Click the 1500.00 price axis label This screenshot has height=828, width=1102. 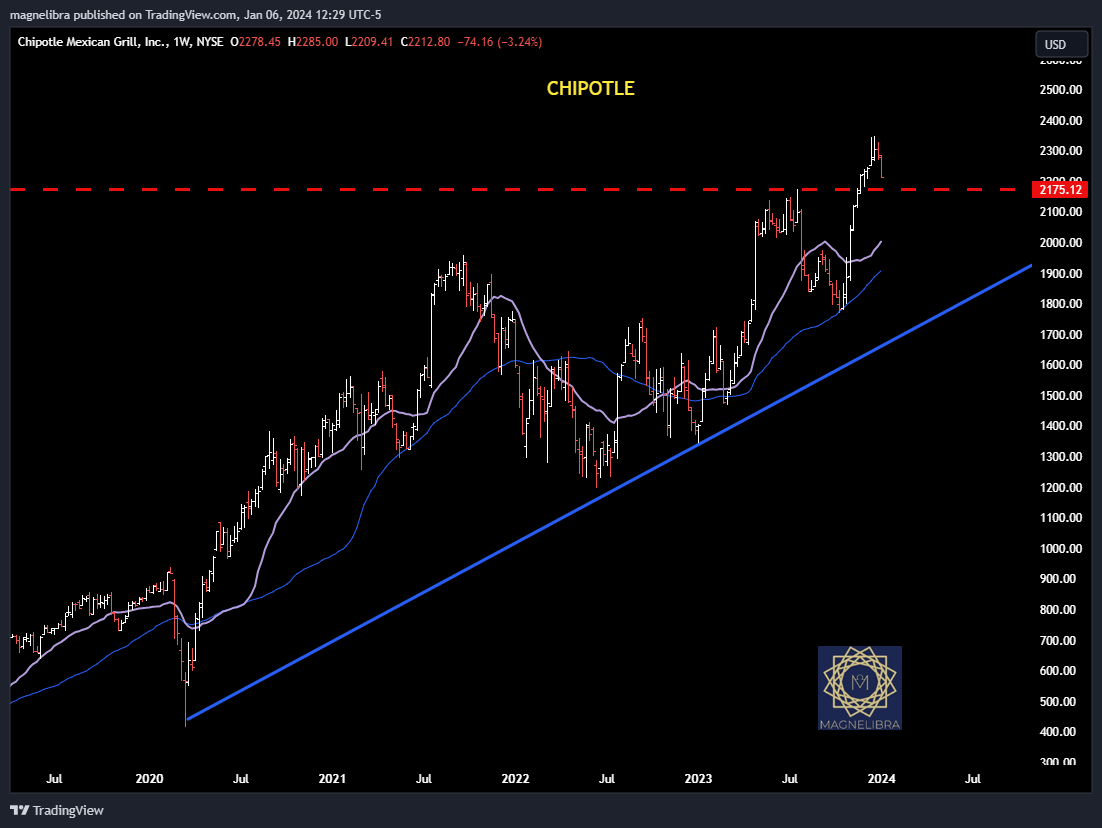pos(1061,395)
